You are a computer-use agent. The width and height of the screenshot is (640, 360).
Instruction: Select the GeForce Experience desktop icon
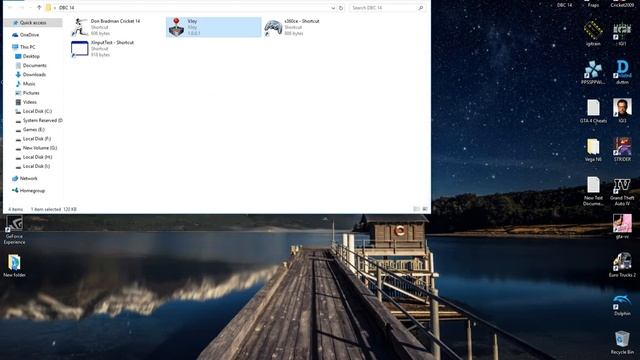pyautogui.click(x=14, y=231)
